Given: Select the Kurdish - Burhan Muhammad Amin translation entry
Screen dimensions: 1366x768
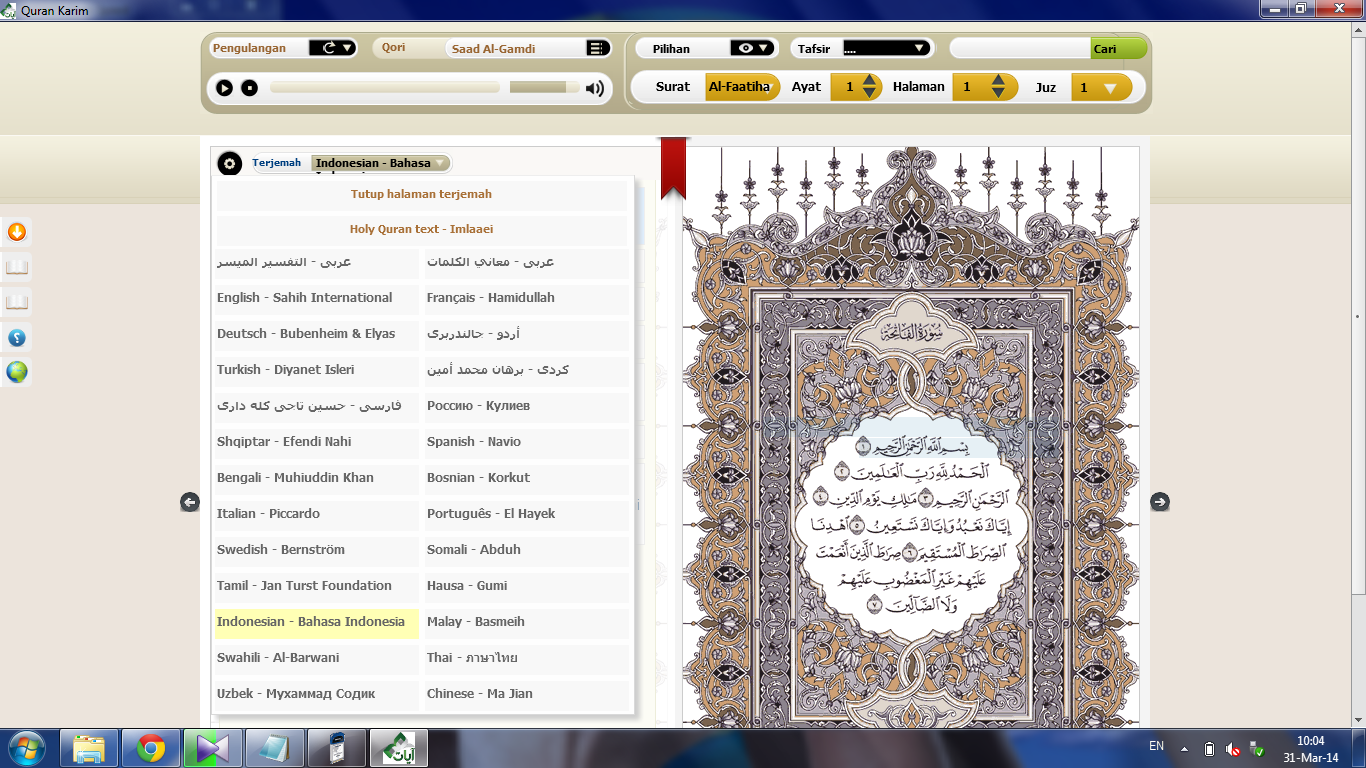Looking at the screenshot, I should tap(527, 370).
